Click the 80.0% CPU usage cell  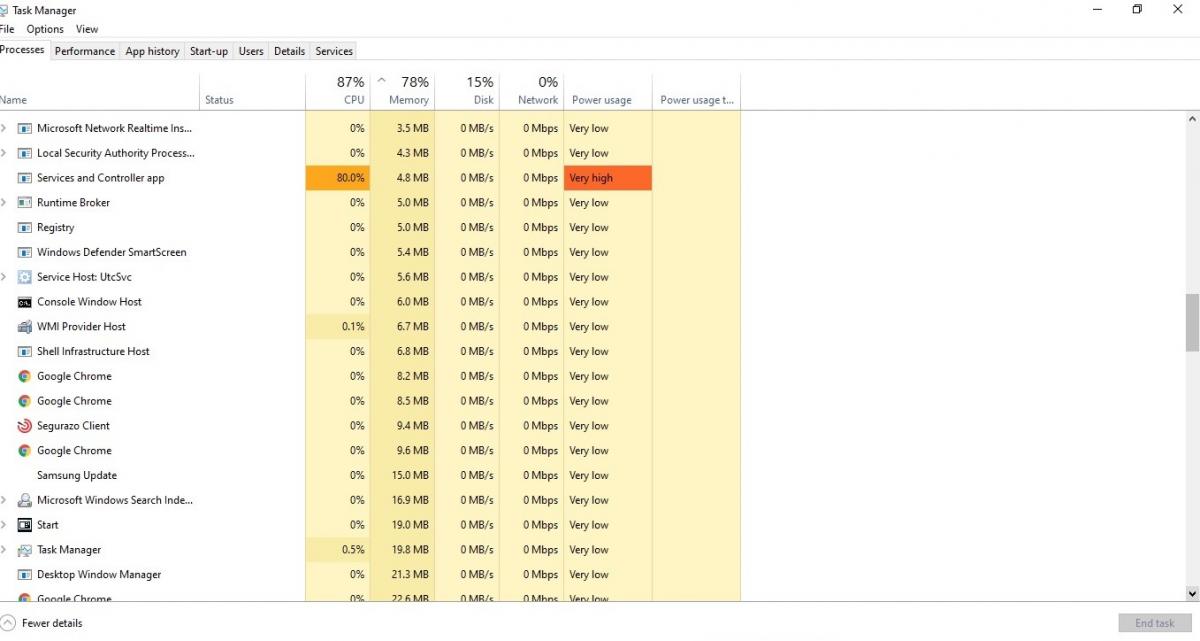pyautogui.click(x=338, y=178)
